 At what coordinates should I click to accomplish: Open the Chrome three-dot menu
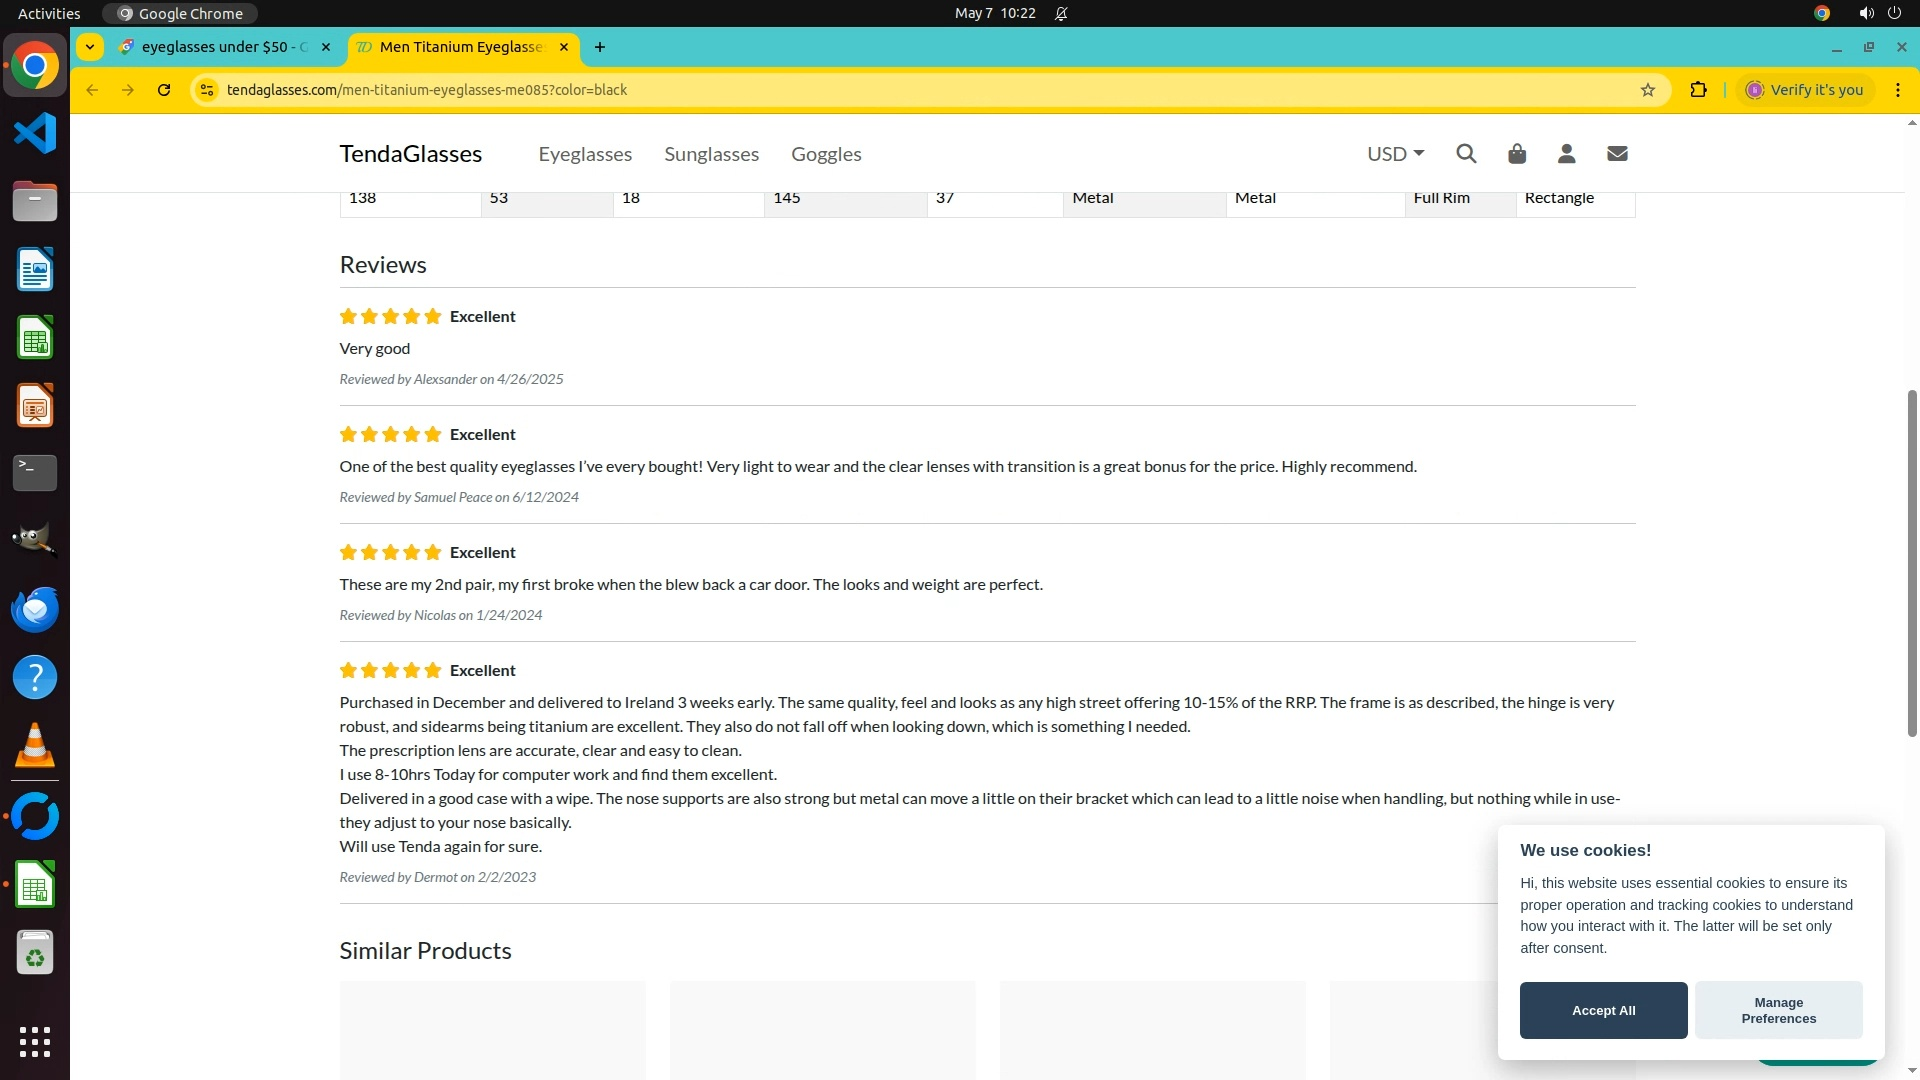(x=1897, y=90)
